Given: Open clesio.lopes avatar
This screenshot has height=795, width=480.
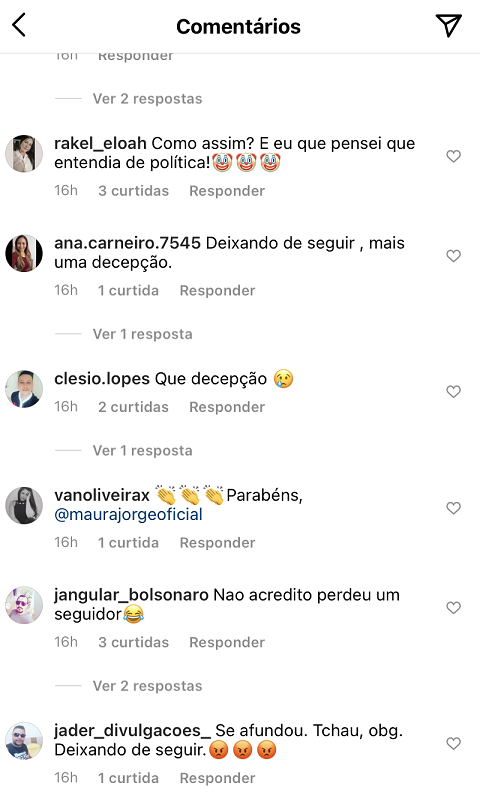Looking at the screenshot, I should (24, 389).
